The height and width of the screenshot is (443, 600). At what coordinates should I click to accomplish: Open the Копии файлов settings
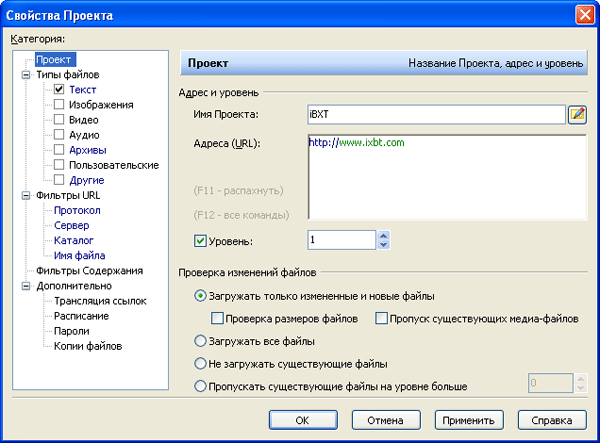(88, 346)
